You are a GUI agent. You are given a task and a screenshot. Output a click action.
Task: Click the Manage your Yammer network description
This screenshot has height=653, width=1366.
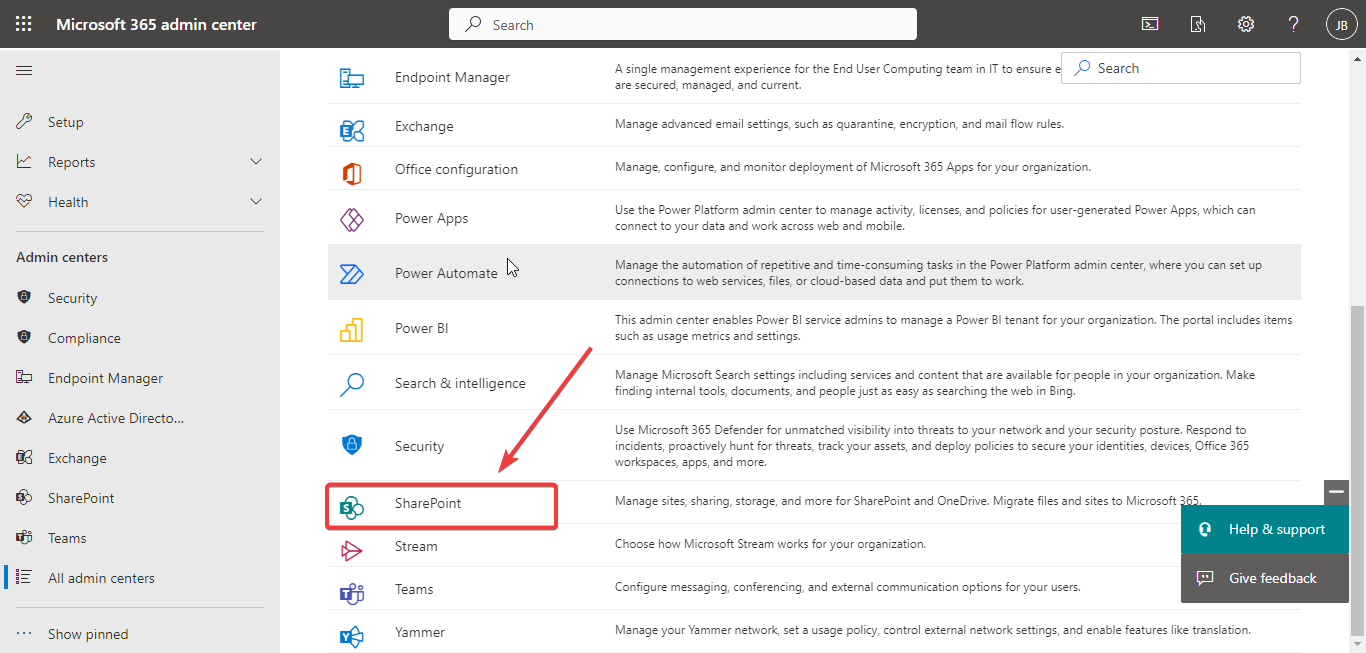933,630
